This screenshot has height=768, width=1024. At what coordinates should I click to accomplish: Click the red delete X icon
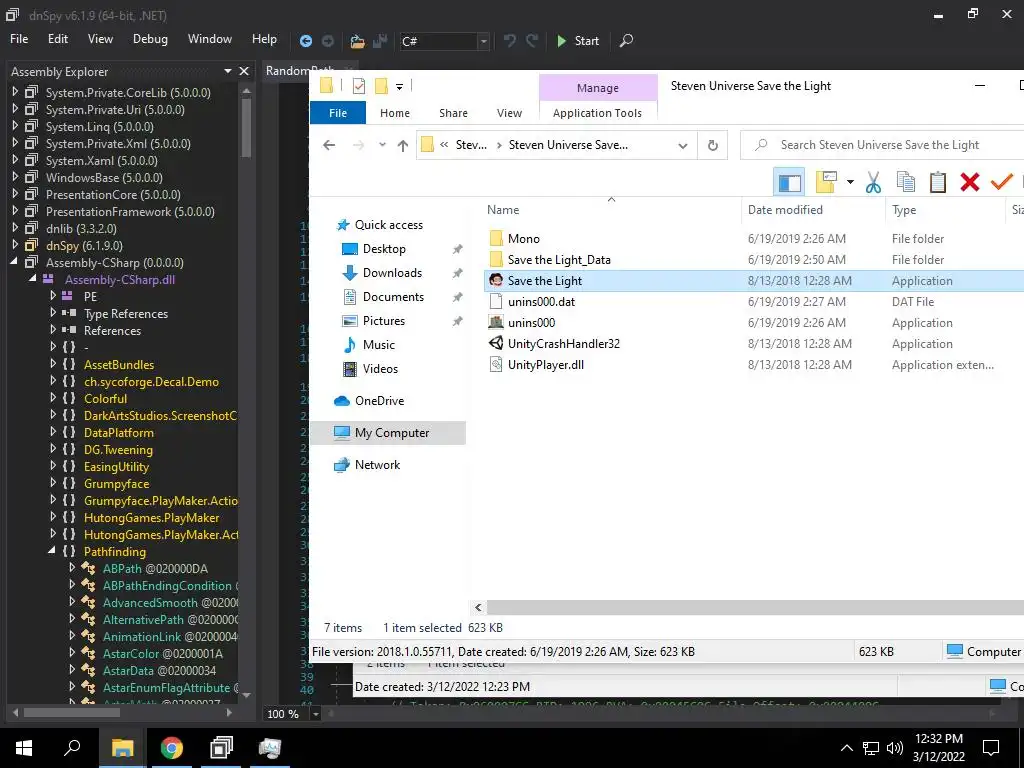click(x=970, y=182)
